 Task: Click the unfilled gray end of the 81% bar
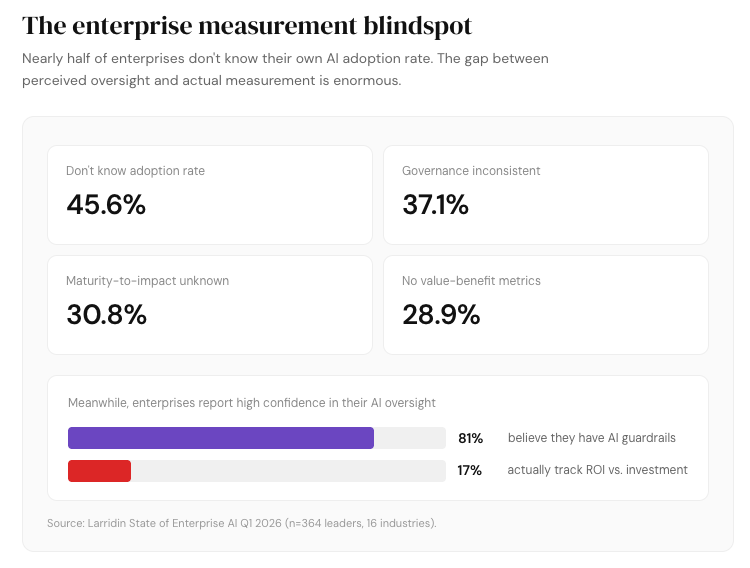(x=409, y=438)
